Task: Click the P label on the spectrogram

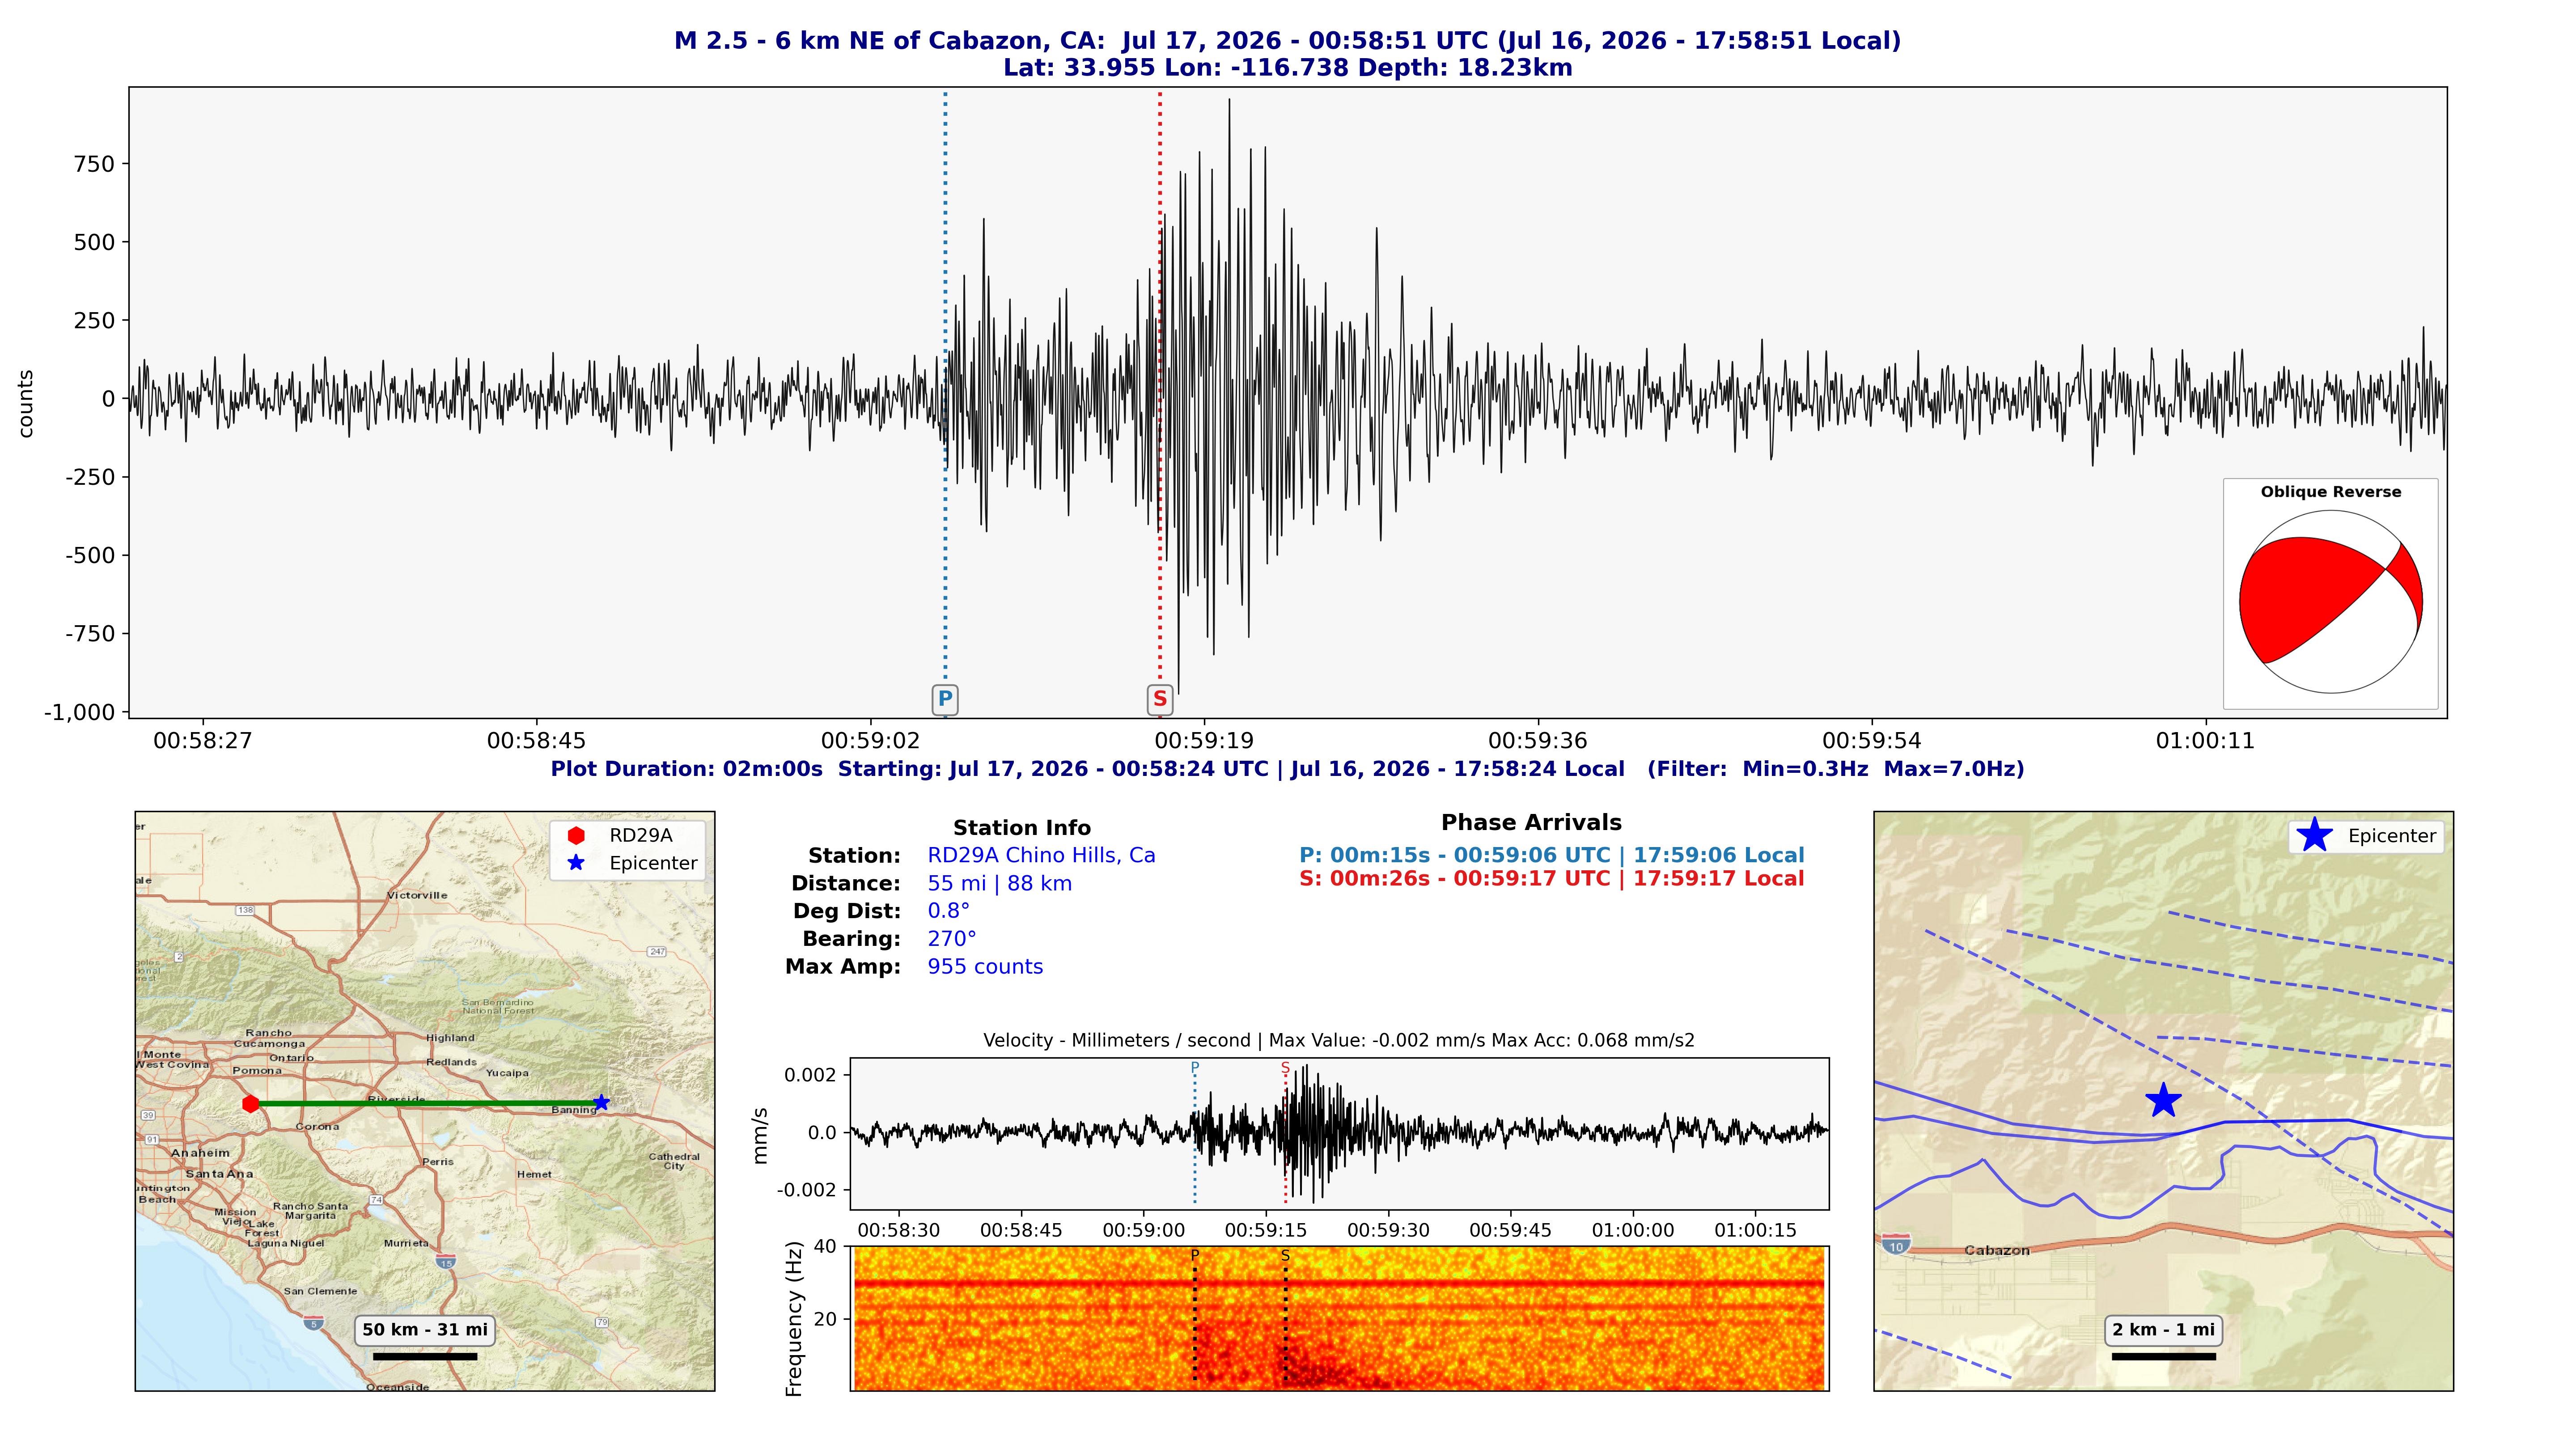Action: click(x=1194, y=1256)
